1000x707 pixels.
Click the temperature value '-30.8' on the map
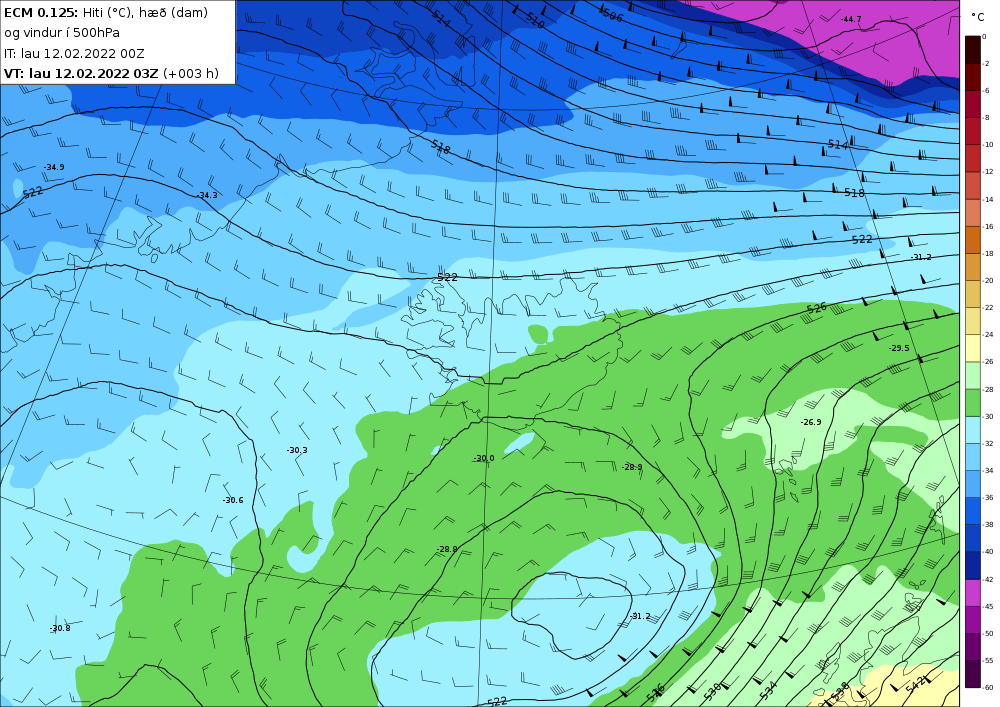60,629
